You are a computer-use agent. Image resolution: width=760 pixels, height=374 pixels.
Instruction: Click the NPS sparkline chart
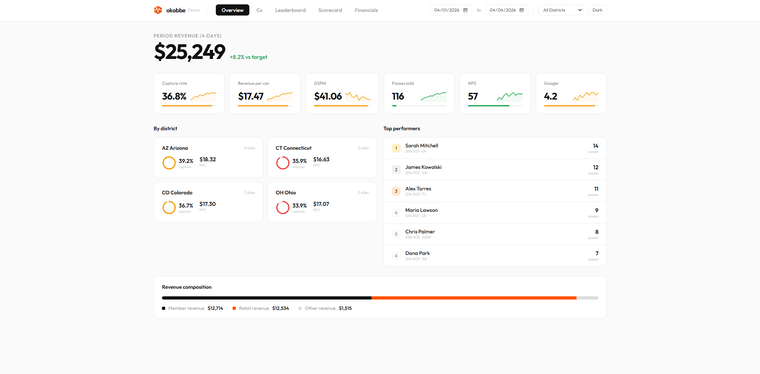[x=509, y=96]
